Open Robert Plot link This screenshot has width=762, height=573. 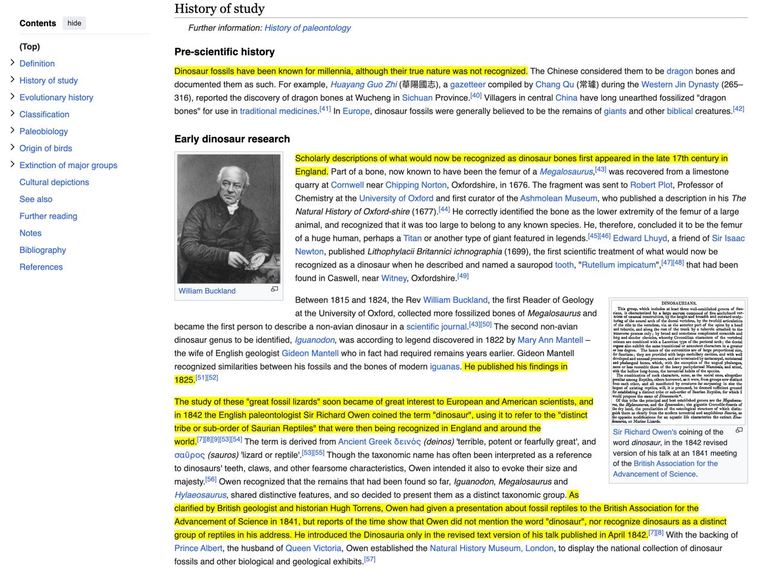[651, 185]
